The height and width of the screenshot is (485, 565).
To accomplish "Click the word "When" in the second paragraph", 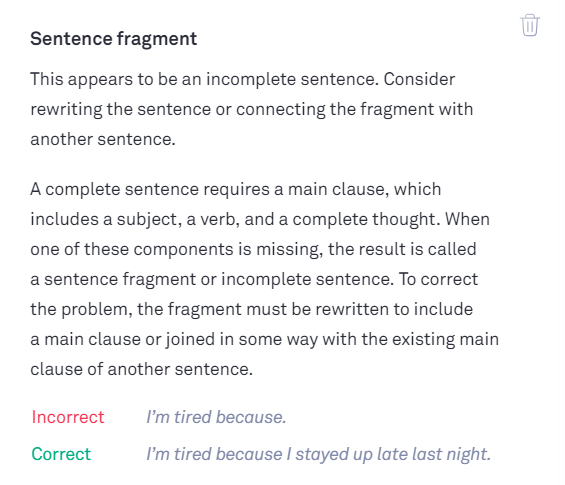I will coord(467,219).
